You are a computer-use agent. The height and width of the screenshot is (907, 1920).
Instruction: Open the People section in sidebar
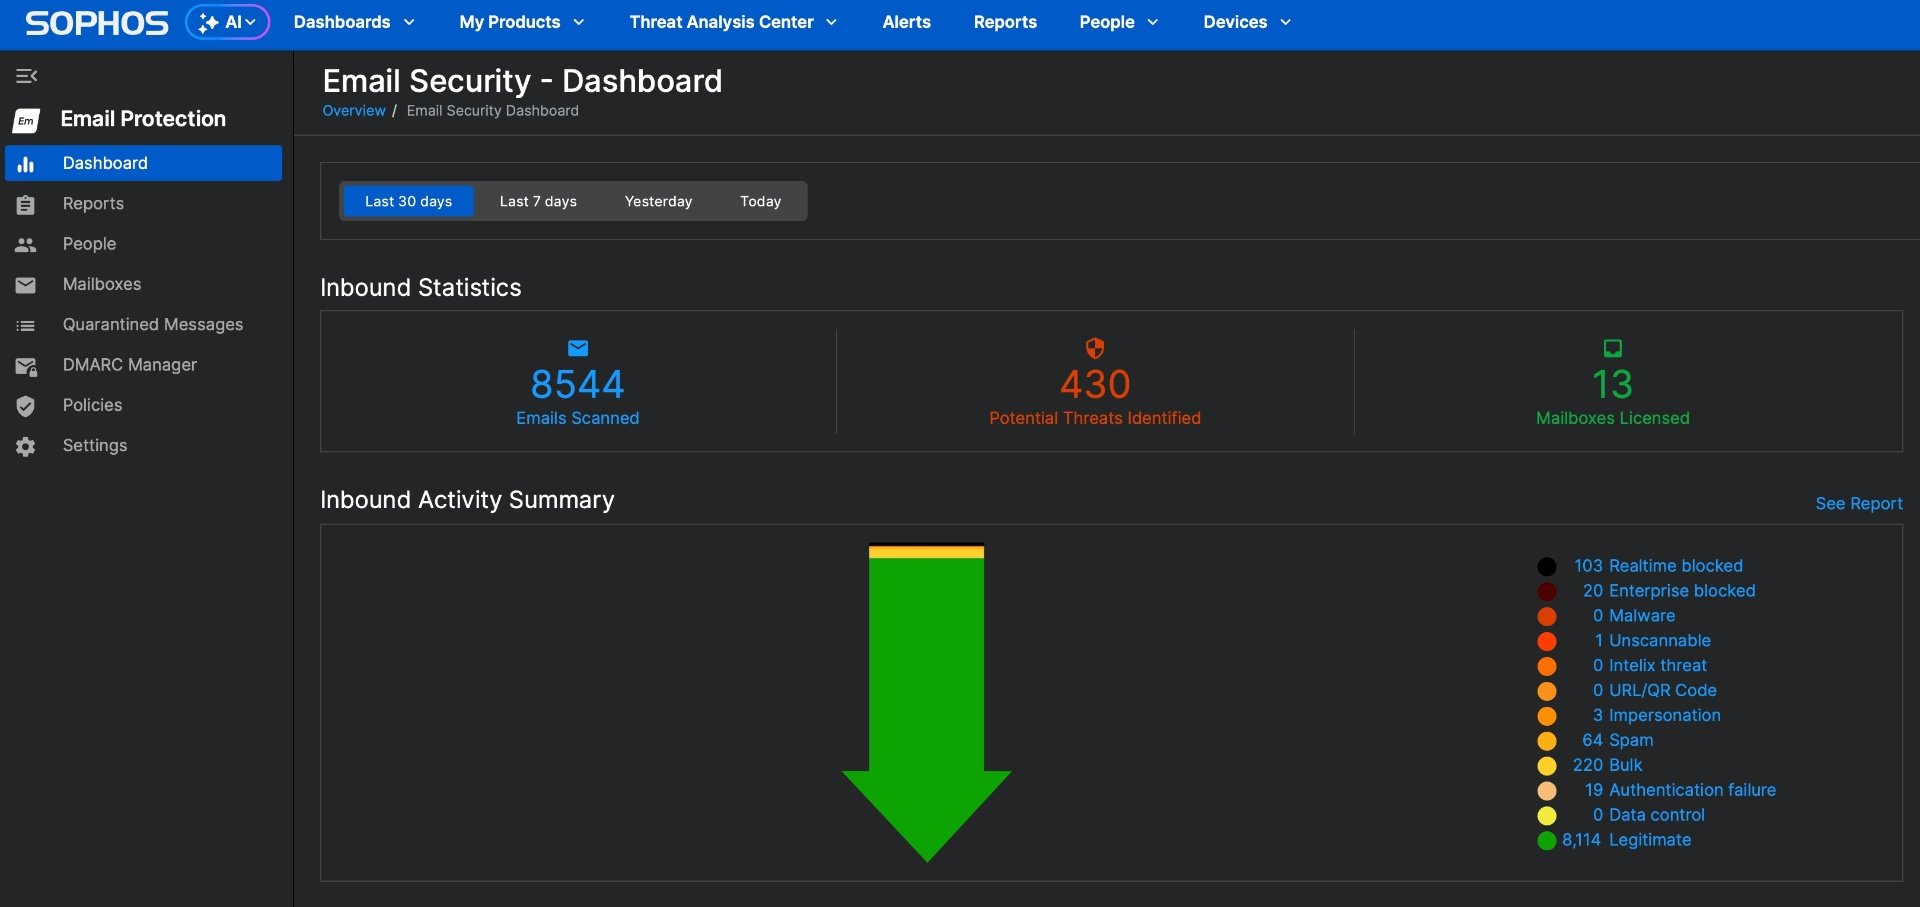[89, 244]
